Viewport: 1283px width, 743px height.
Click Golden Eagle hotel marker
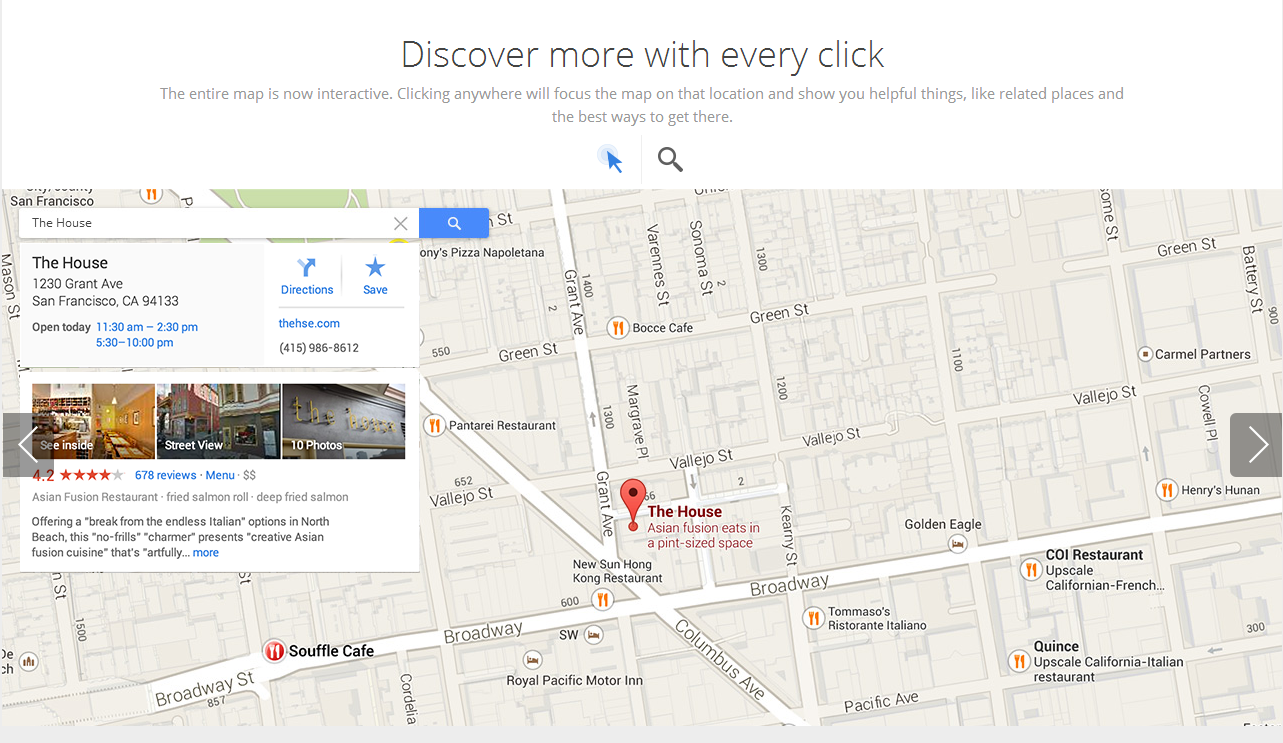pos(958,544)
